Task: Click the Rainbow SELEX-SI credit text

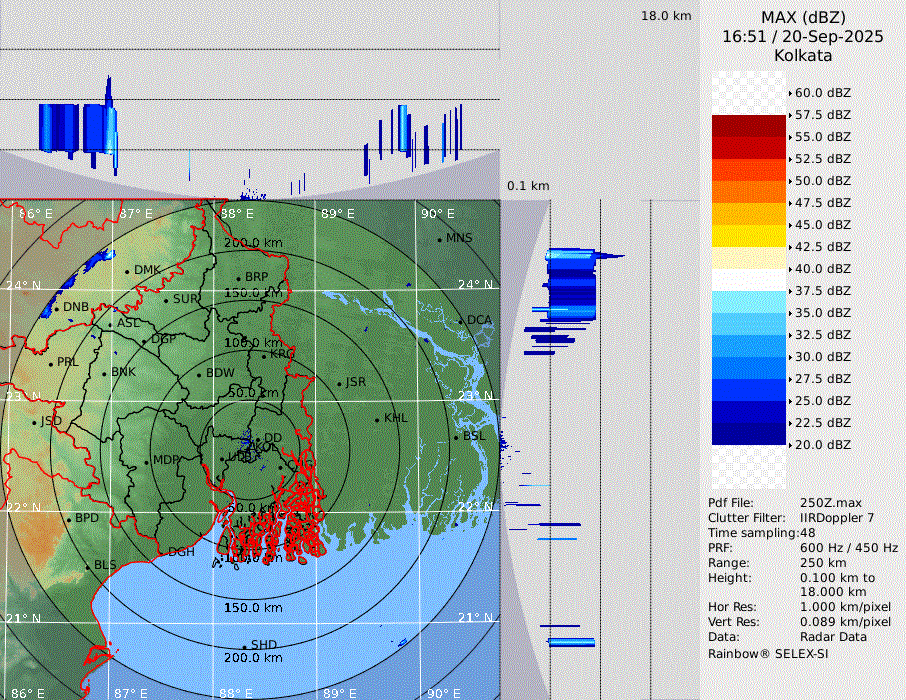Action: pos(768,653)
